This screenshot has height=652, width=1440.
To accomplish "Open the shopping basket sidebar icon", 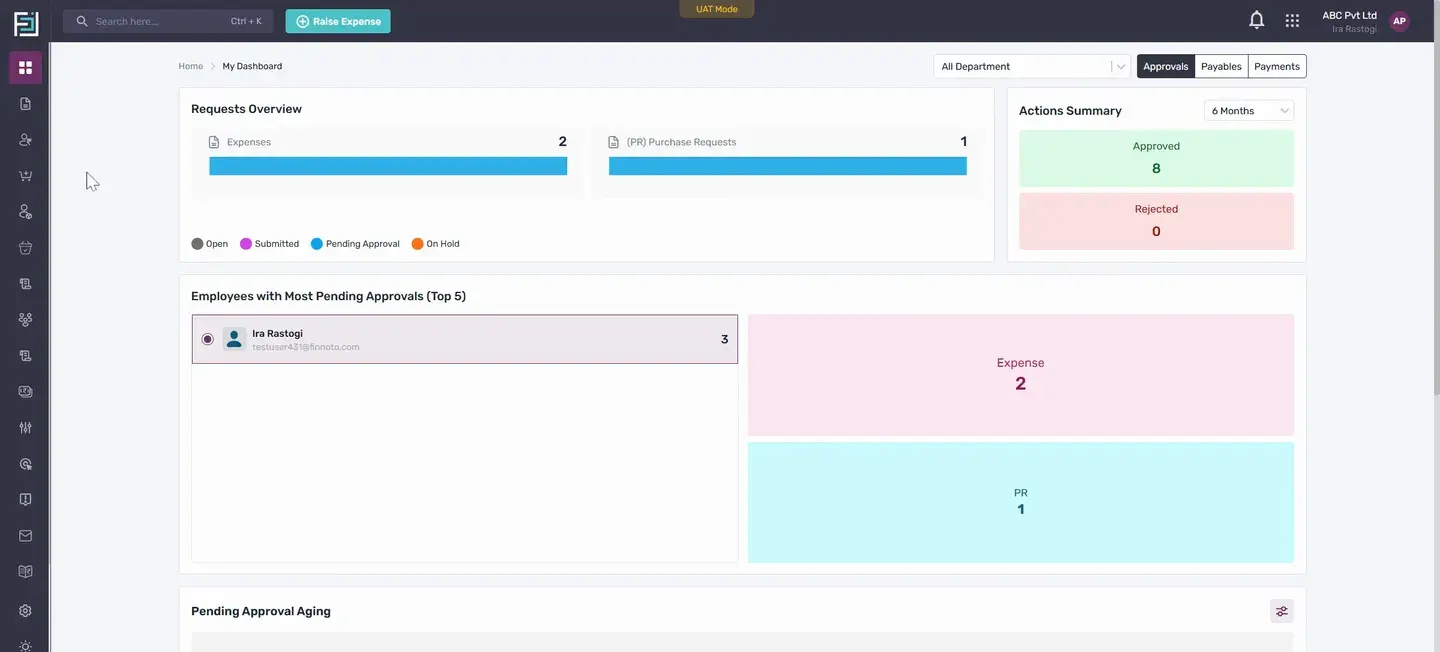I will point(25,248).
